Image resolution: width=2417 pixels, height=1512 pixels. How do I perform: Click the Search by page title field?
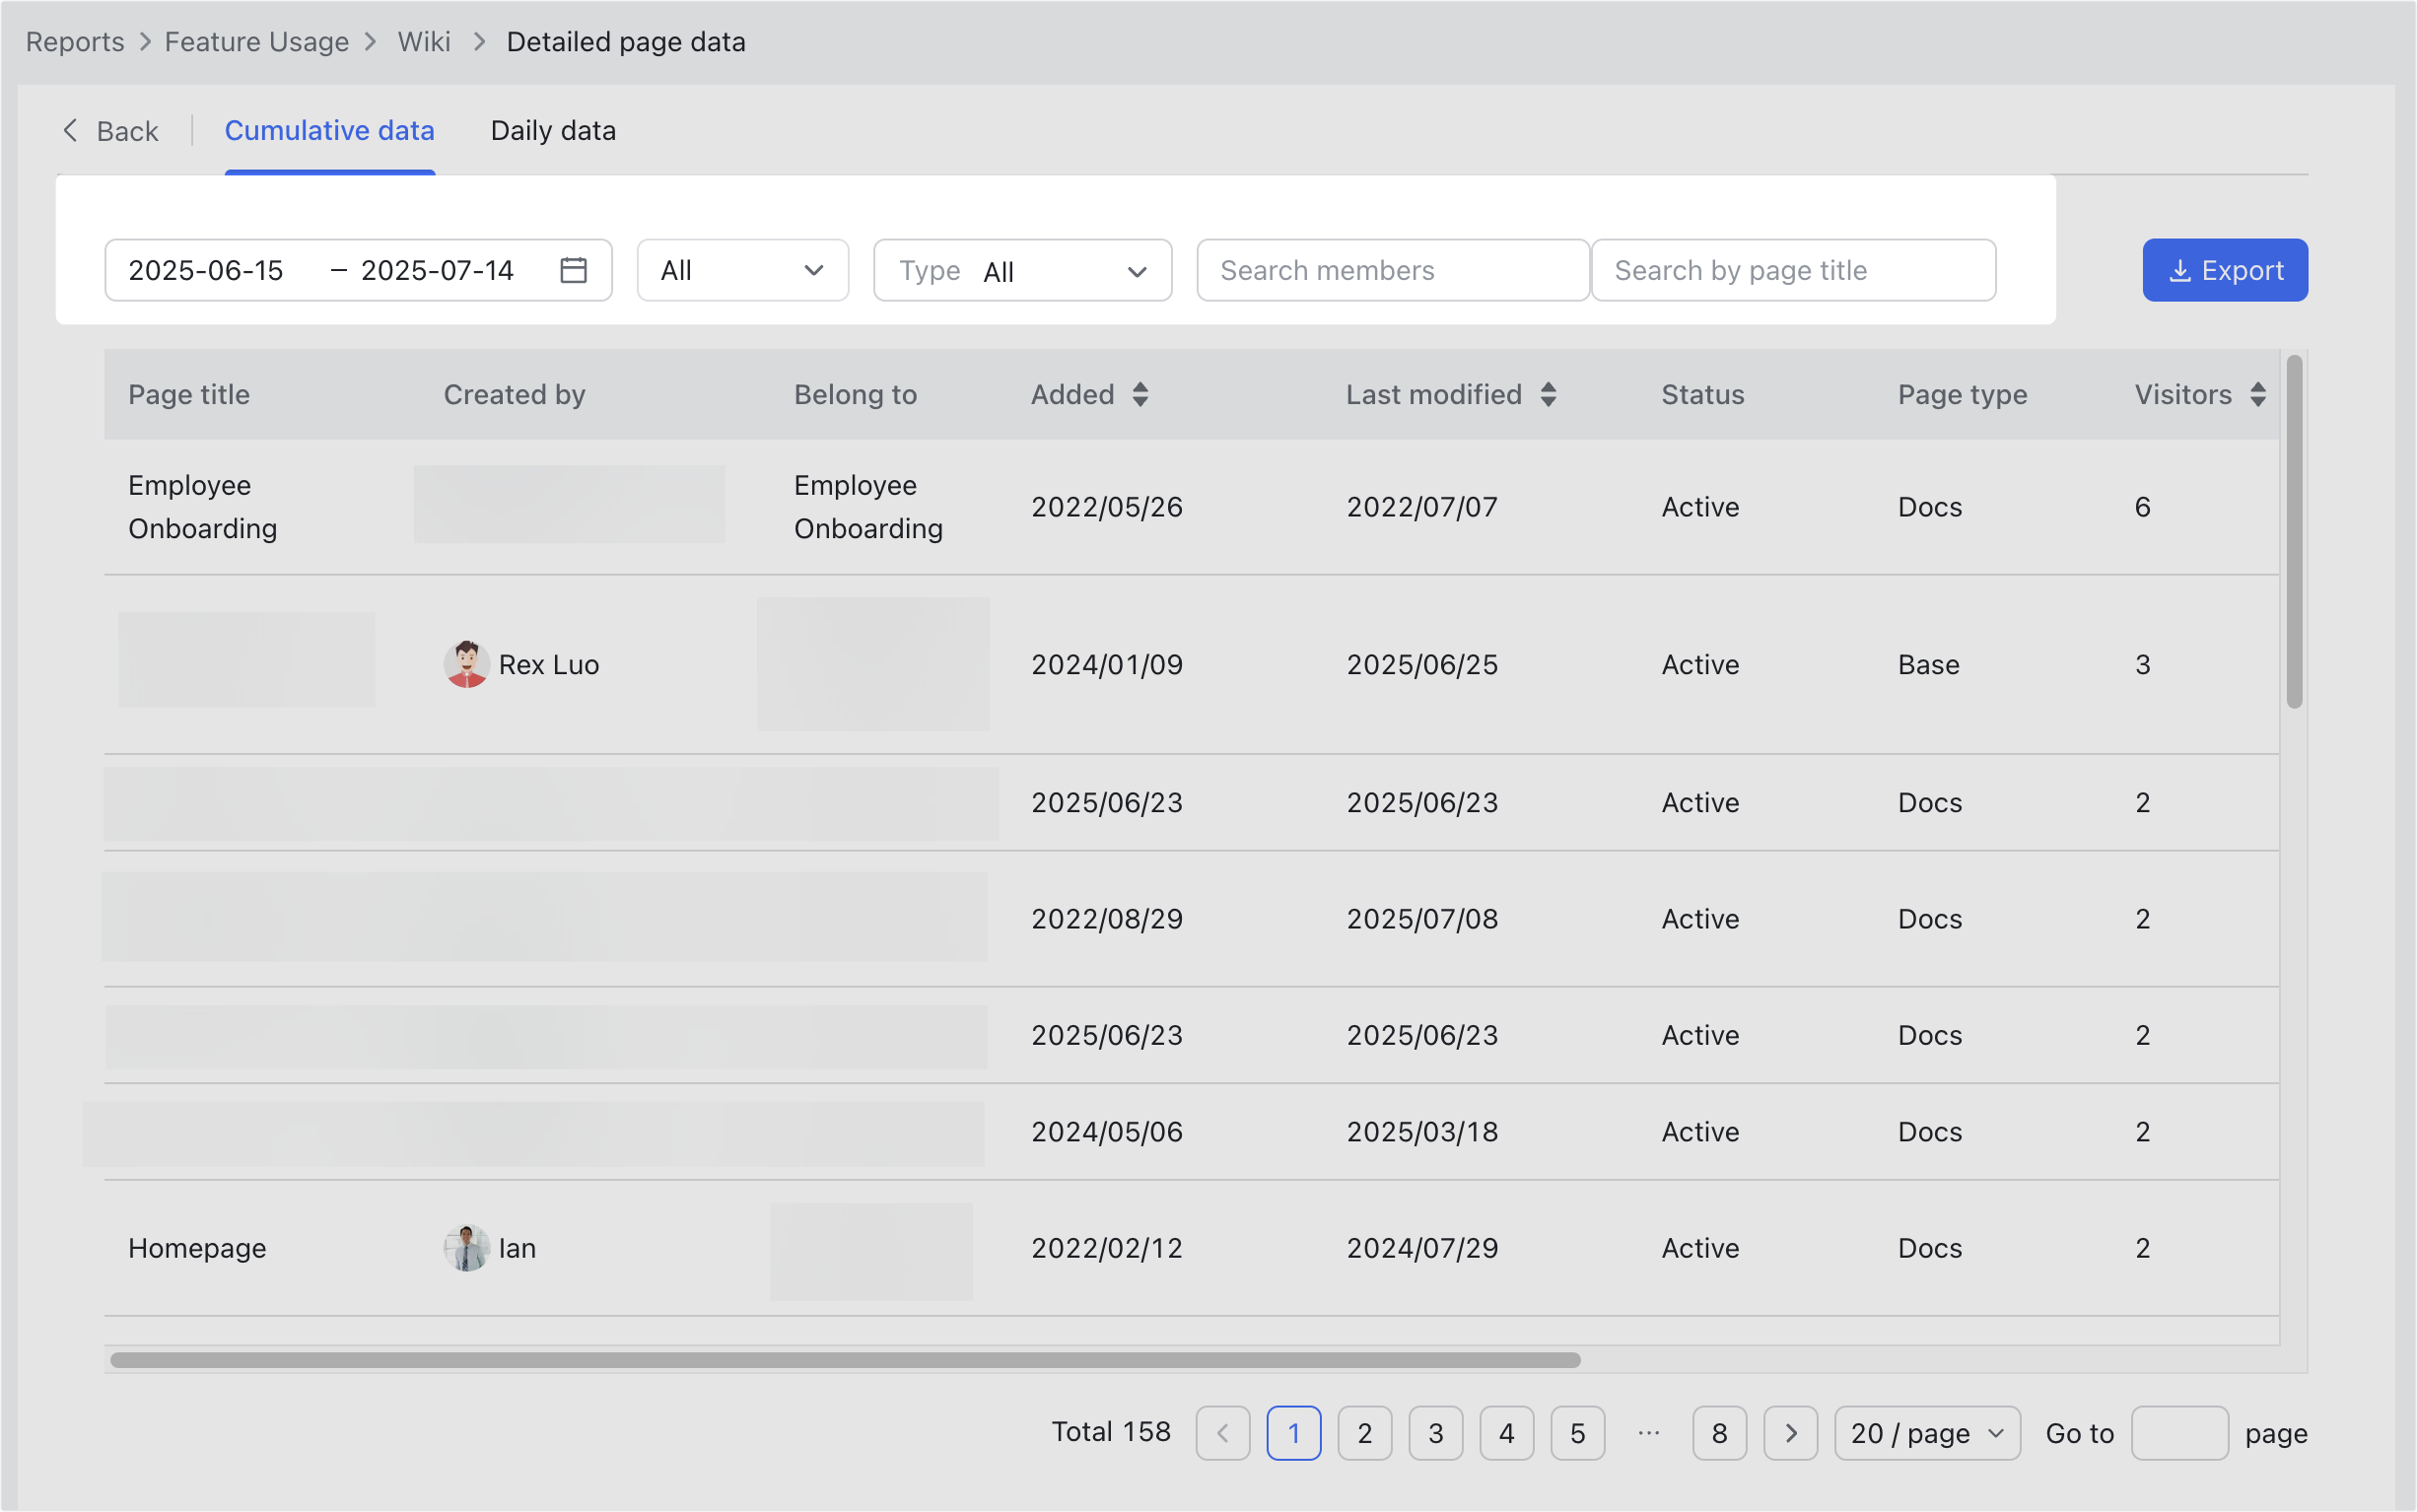tap(1793, 270)
